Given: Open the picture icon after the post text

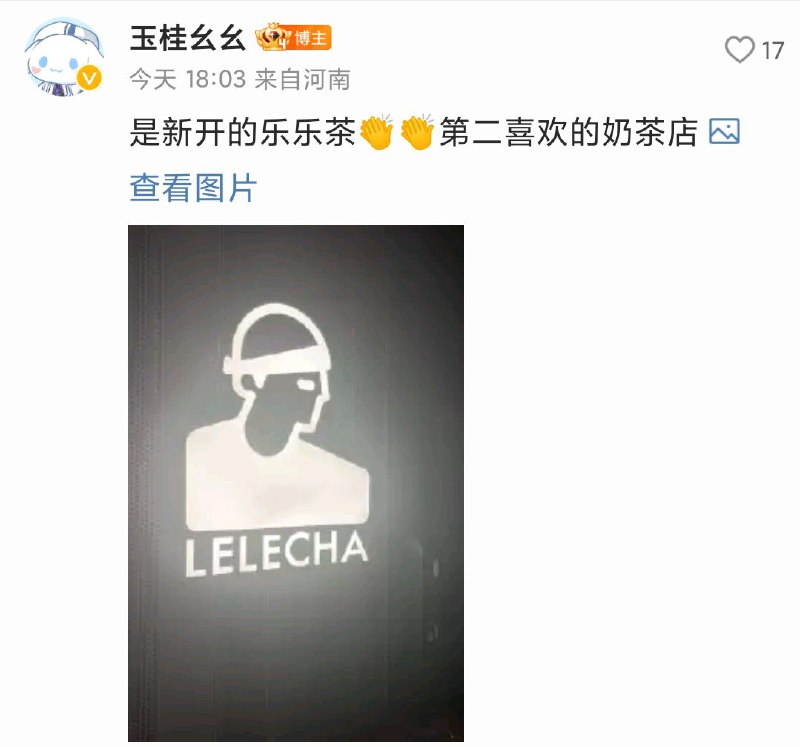Looking at the screenshot, I should coord(724,132).
